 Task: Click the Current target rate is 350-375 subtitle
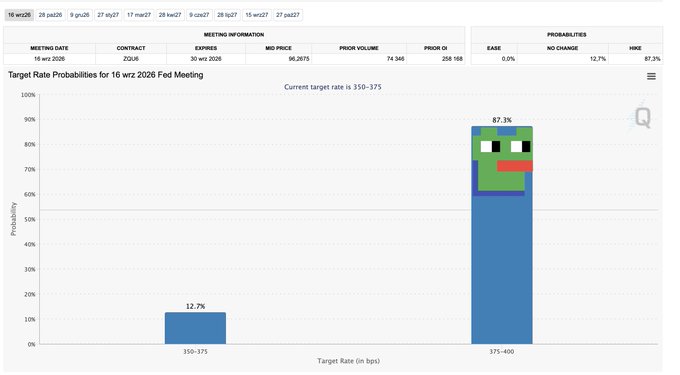click(x=333, y=87)
